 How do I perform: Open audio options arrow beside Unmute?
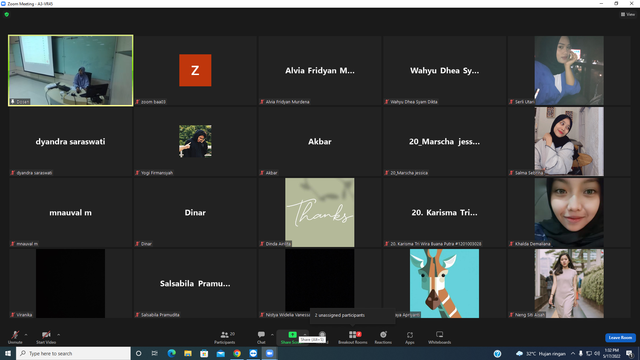click(26, 335)
